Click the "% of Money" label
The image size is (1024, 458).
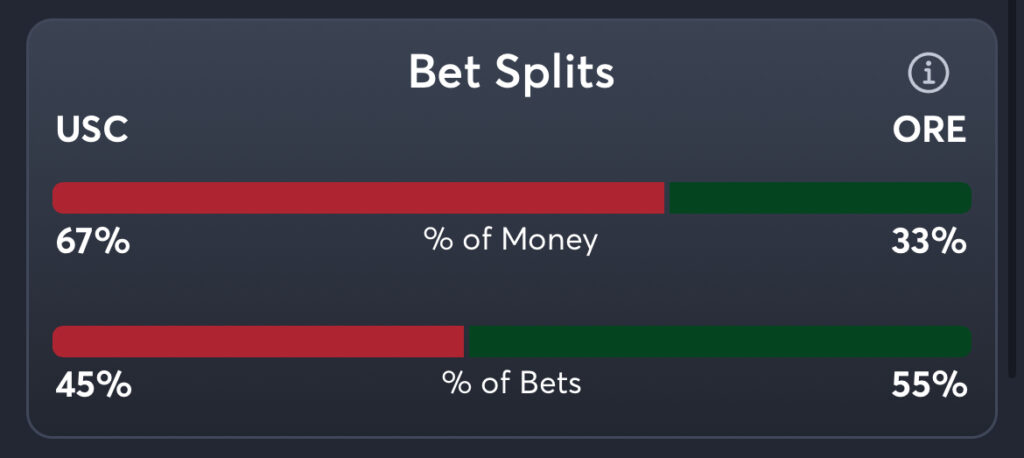511,240
